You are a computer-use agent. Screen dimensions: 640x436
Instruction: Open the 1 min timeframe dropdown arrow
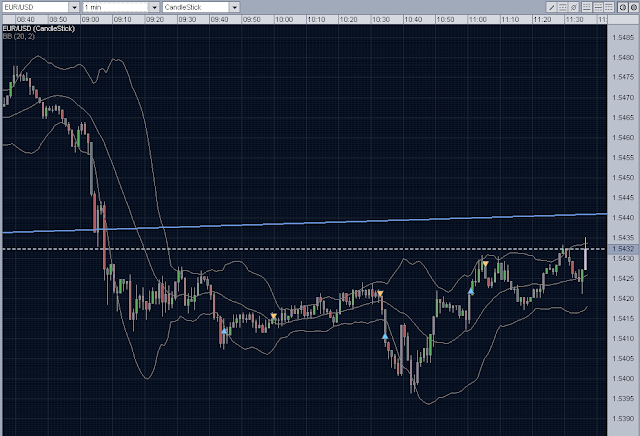pyautogui.click(x=154, y=7)
